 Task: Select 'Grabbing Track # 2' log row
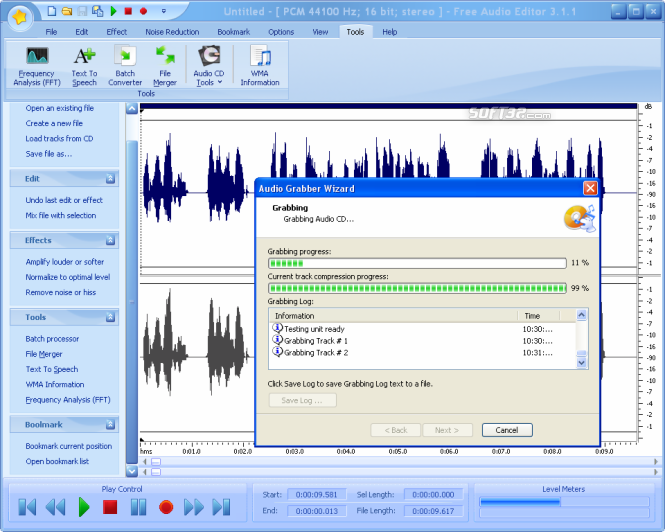(x=423, y=353)
